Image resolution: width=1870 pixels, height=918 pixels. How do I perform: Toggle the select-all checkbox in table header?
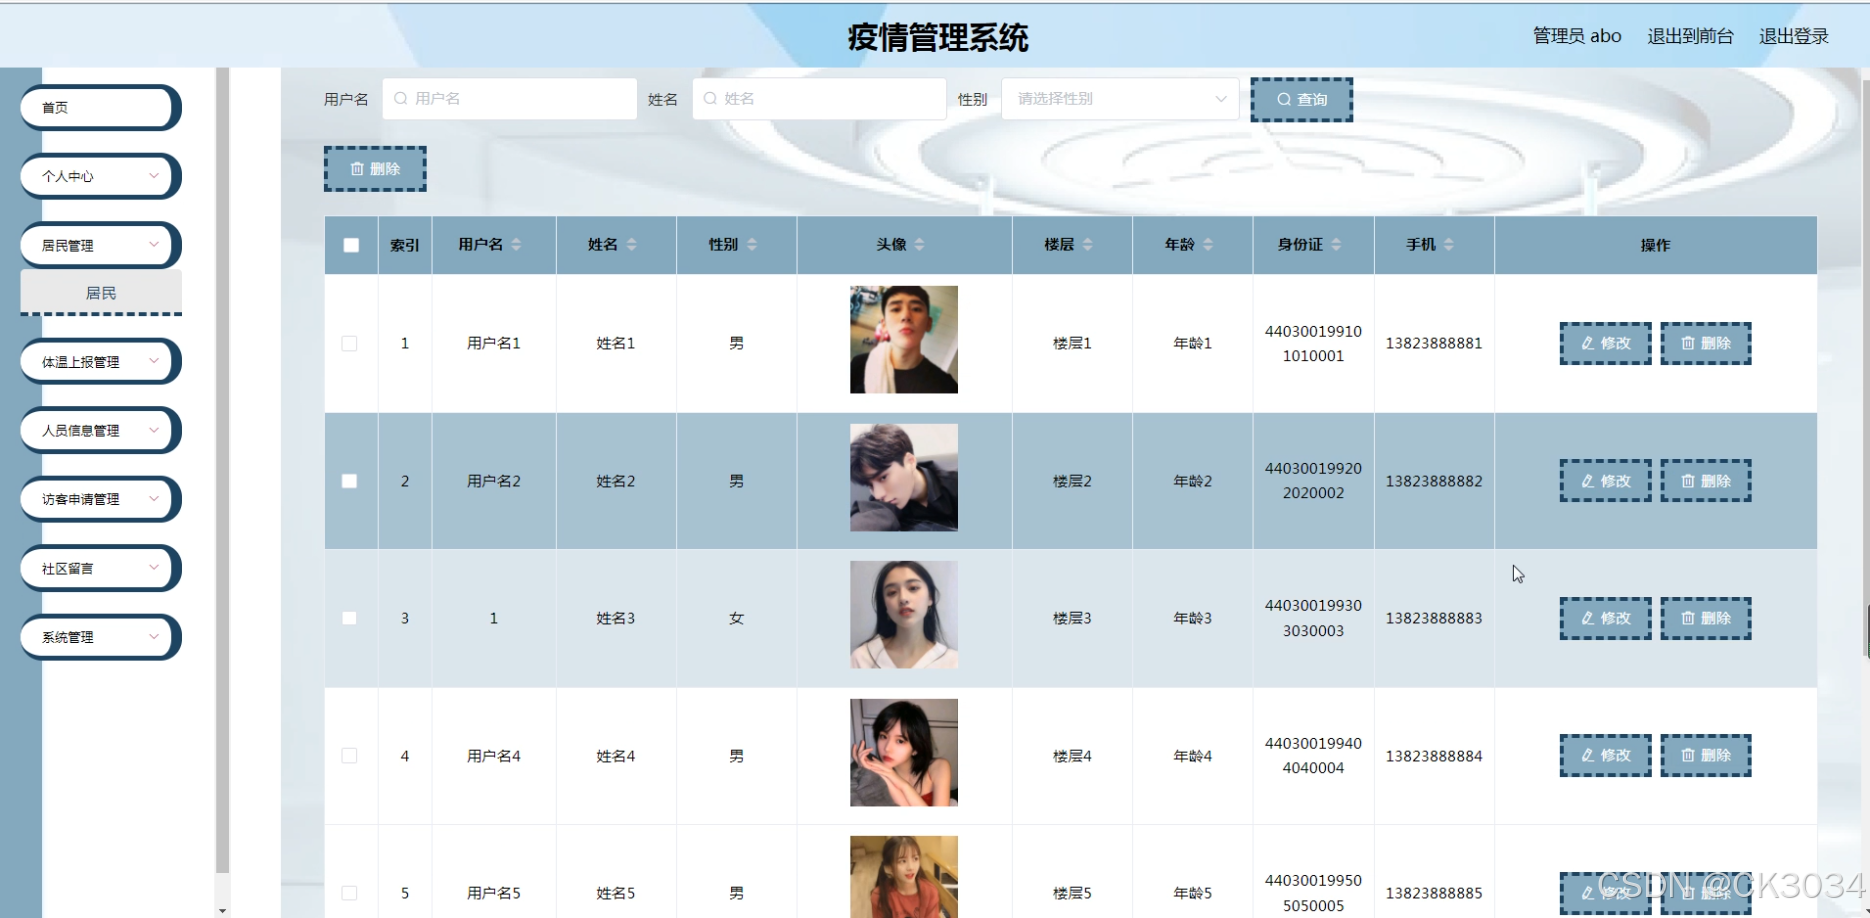click(351, 245)
